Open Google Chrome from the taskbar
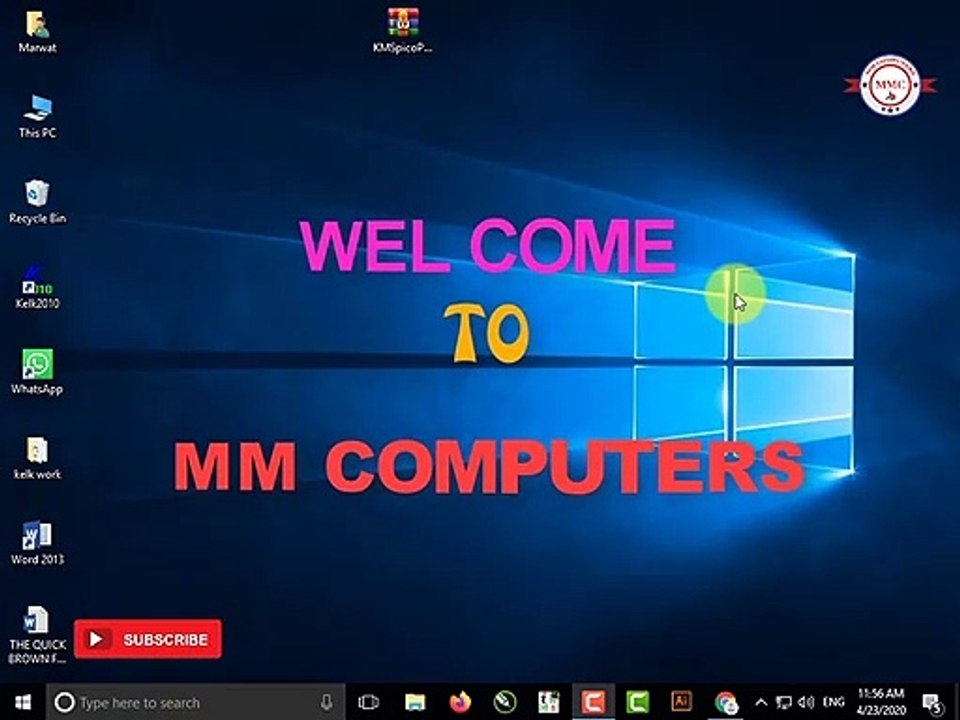The image size is (960, 720). 727,702
